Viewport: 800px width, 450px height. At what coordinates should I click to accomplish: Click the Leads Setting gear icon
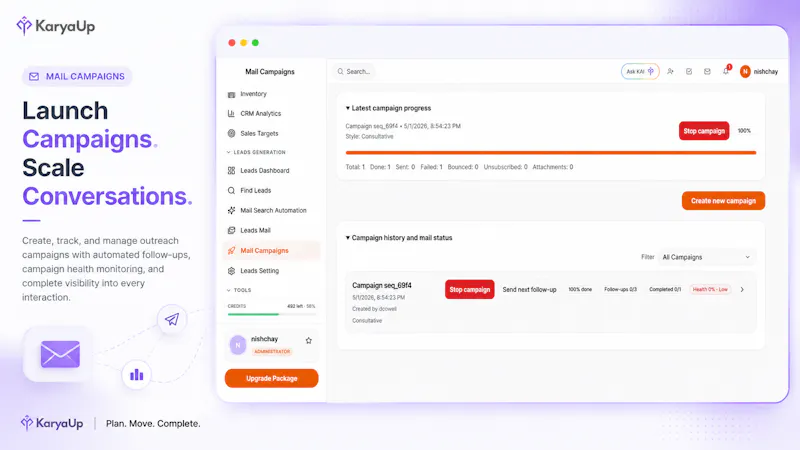[231, 271]
